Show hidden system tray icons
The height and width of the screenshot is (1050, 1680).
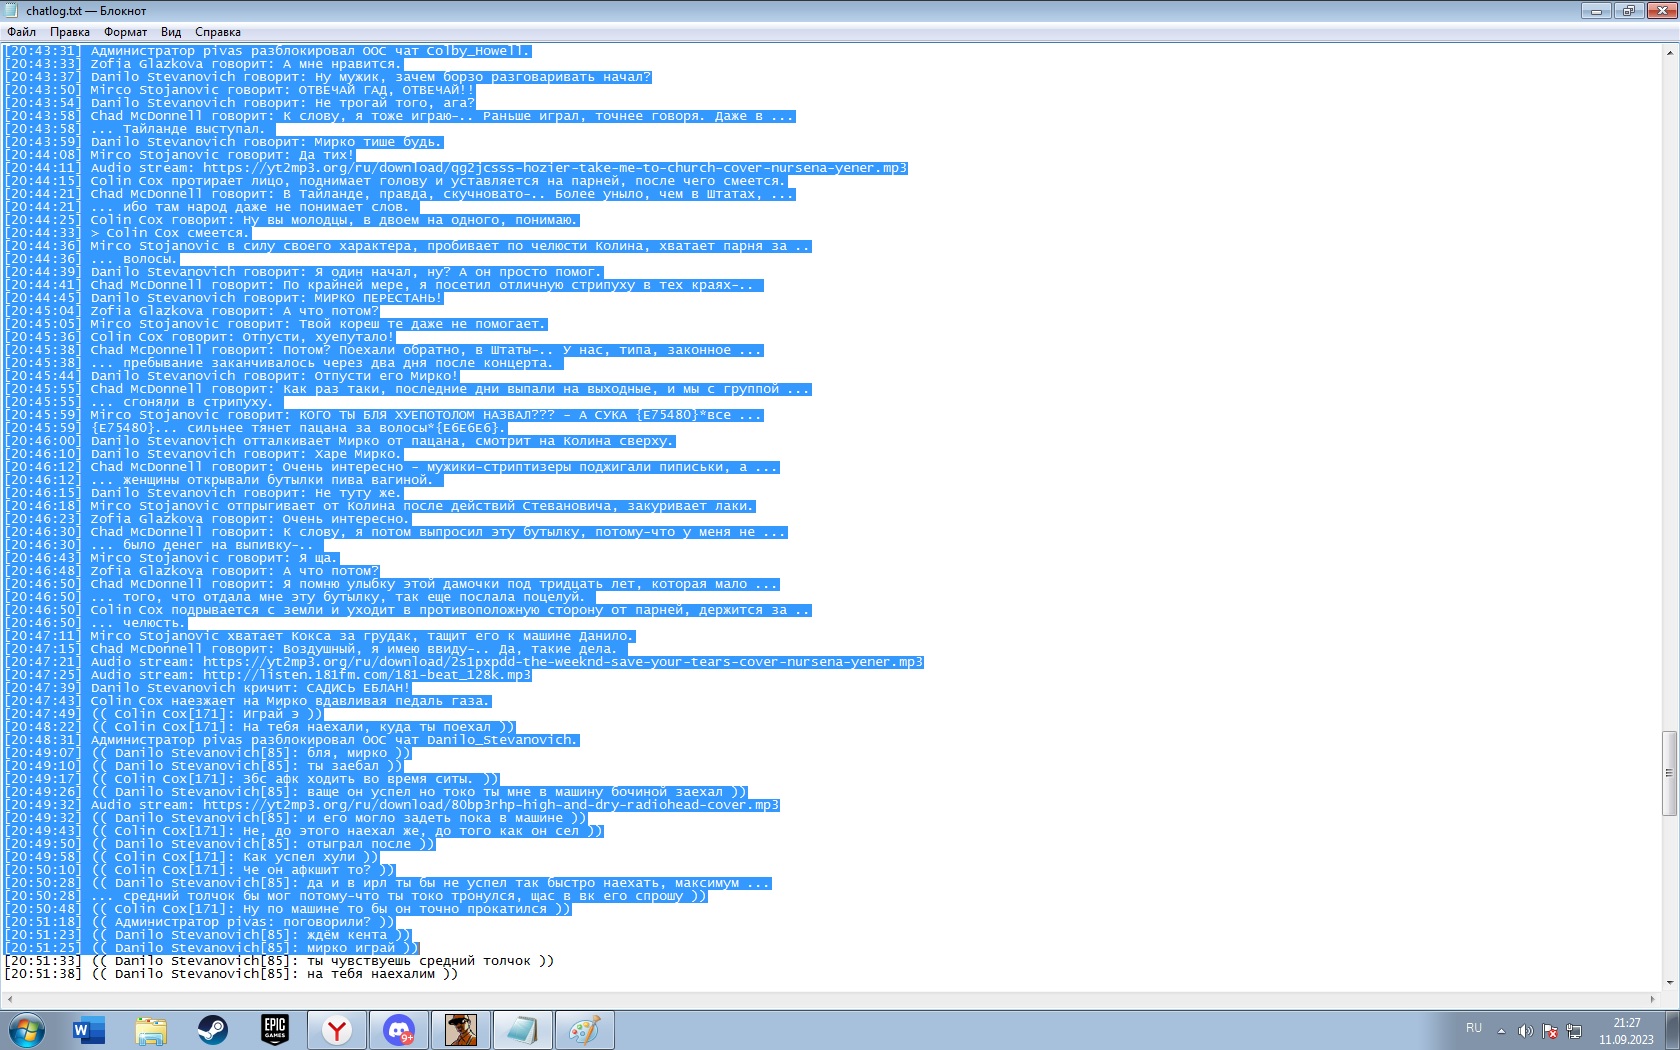tap(1501, 1031)
